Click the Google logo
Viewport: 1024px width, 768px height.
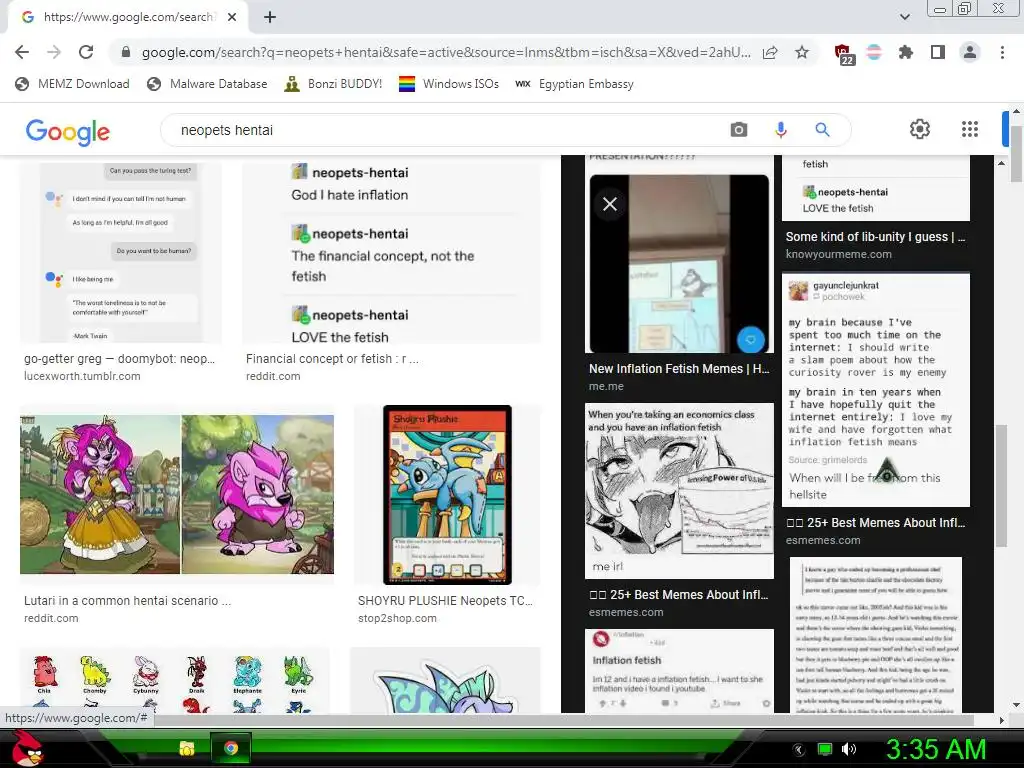pos(68,131)
